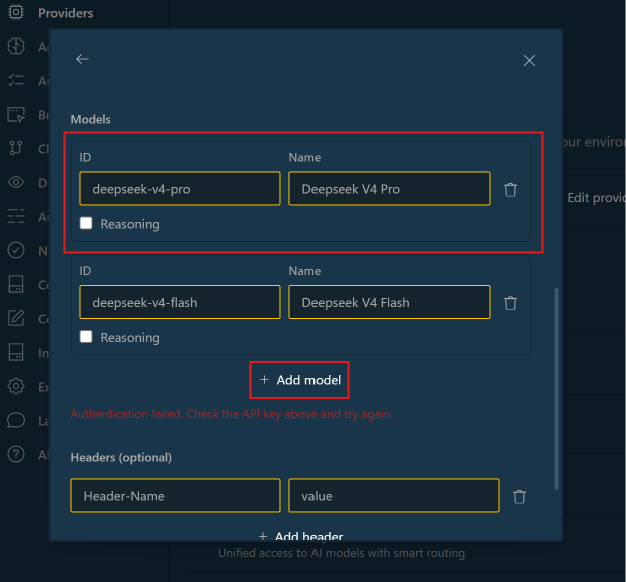Enable Reasoning for Deepseek V4 Pro
The height and width of the screenshot is (582, 626).
click(x=86, y=223)
